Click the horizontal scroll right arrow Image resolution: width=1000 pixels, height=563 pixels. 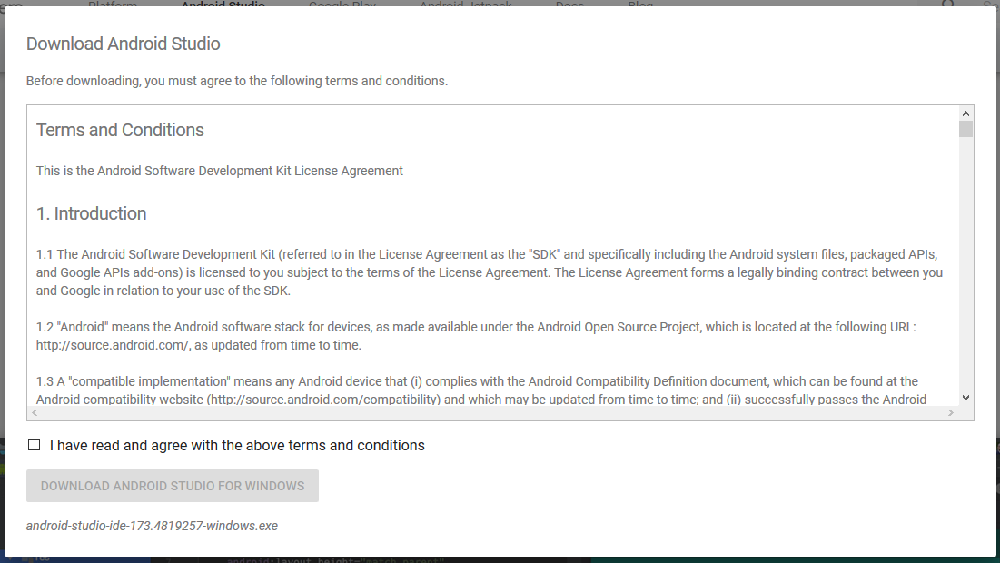[950, 412]
